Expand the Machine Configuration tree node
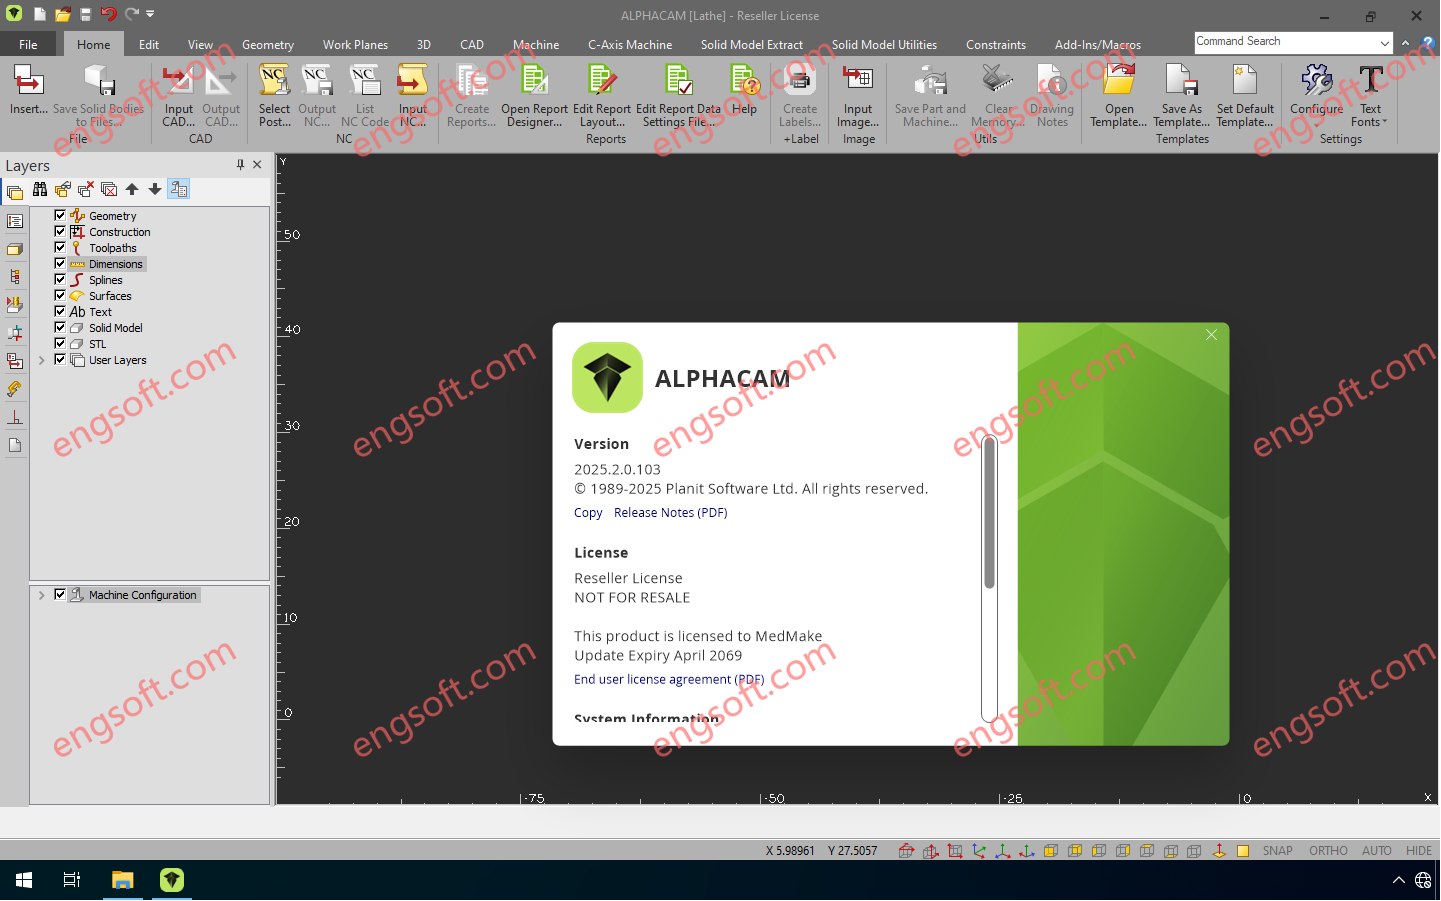This screenshot has height=901, width=1441. 41,595
